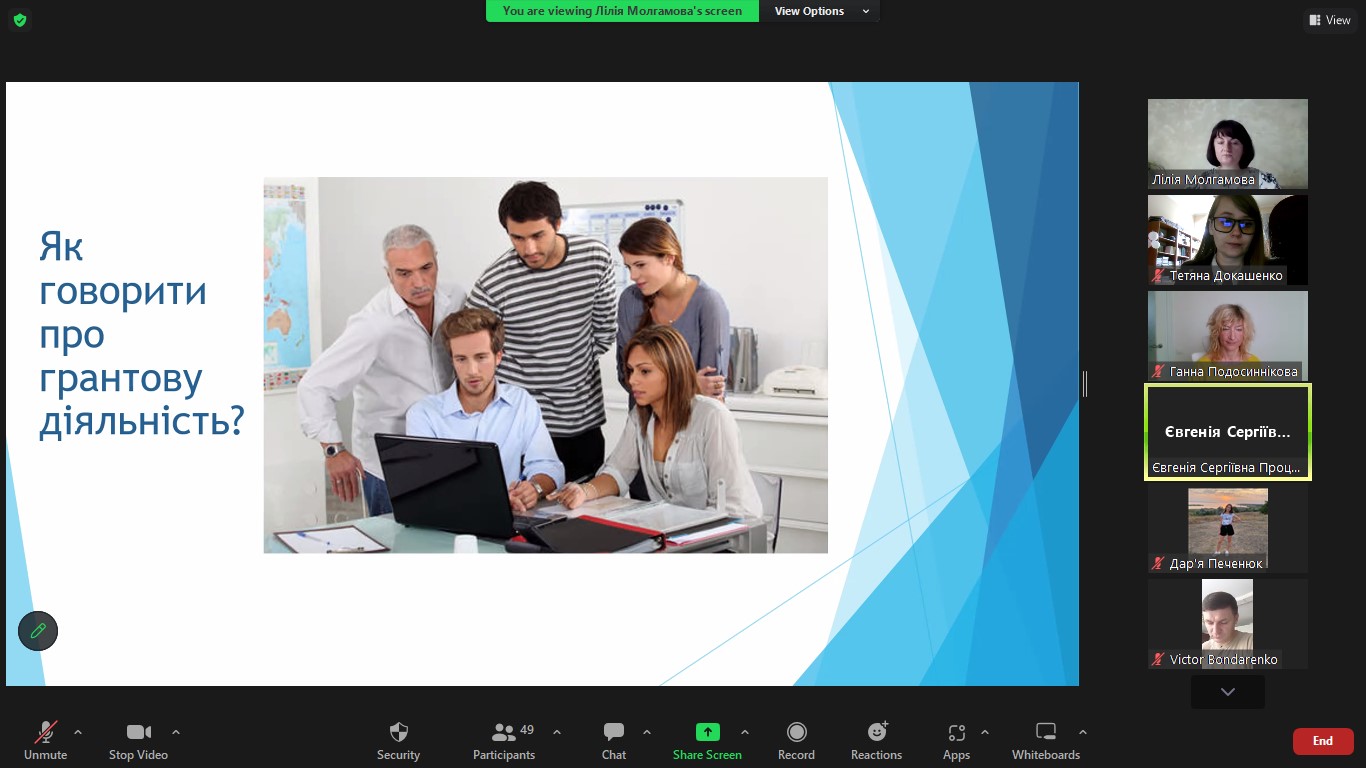Open the View layout menu
1366x768 pixels.
pos(1329,20)
